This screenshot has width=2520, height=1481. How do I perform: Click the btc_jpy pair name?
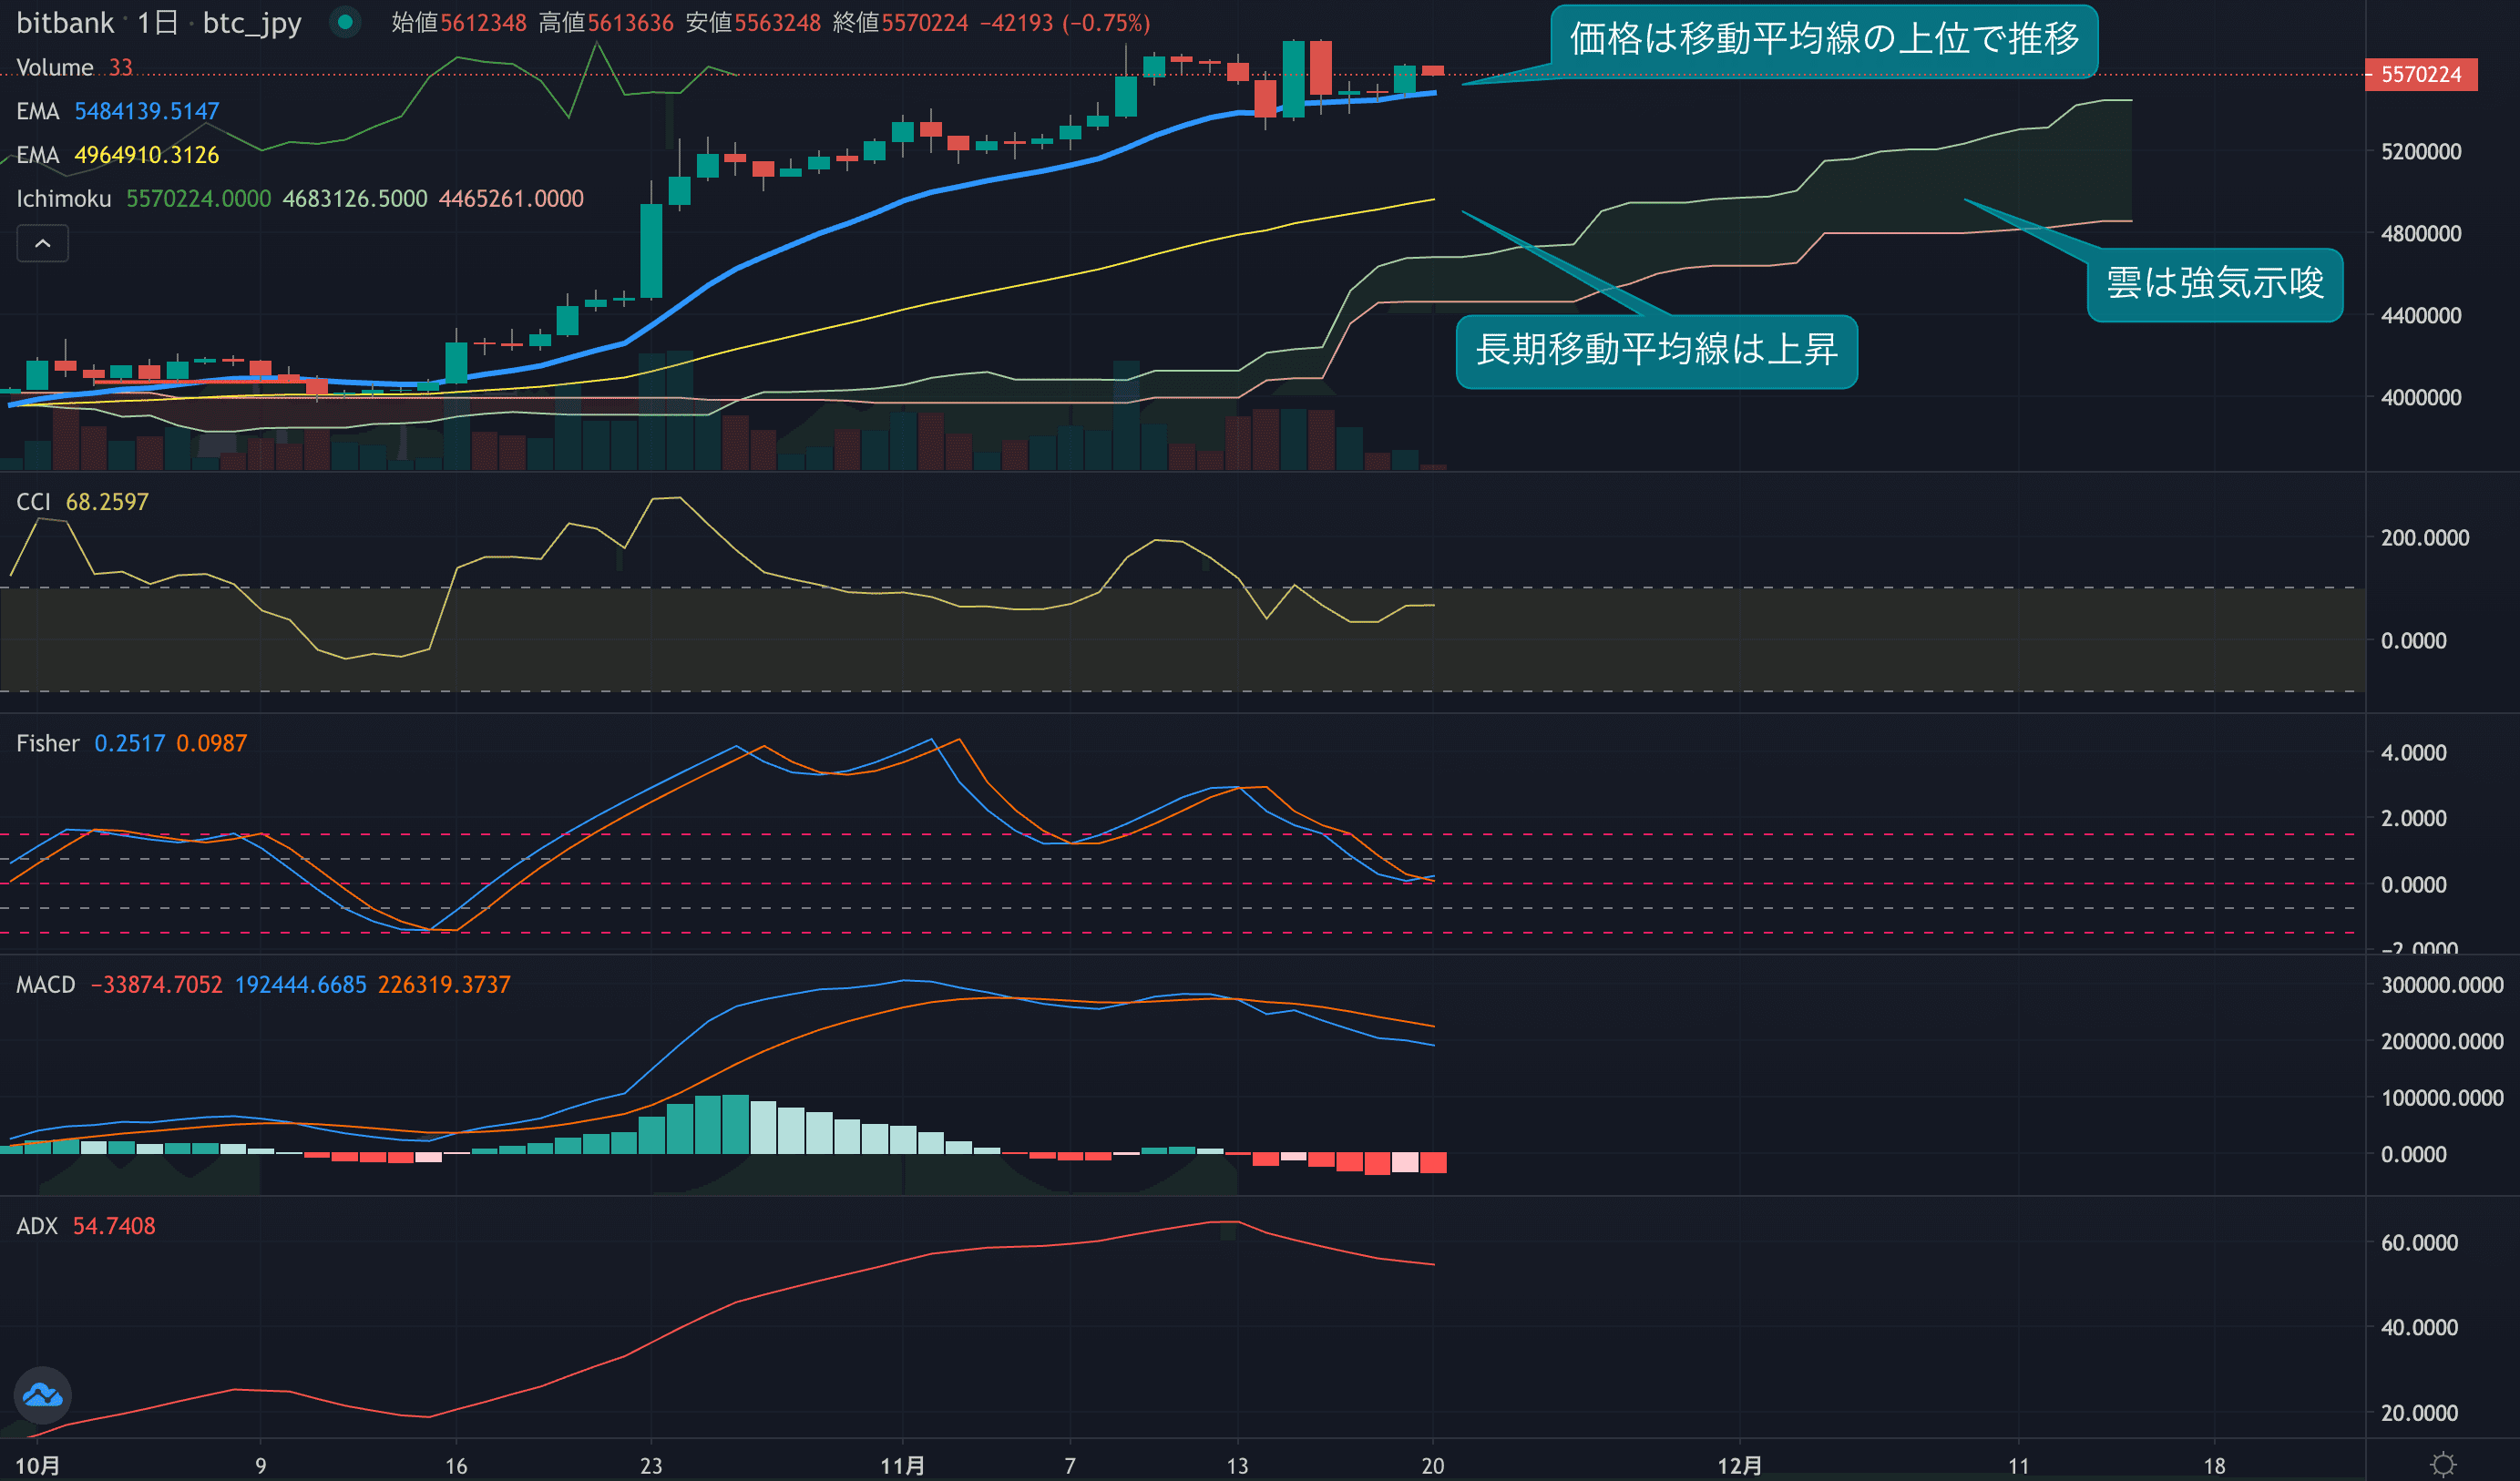(x=252, y=22)
